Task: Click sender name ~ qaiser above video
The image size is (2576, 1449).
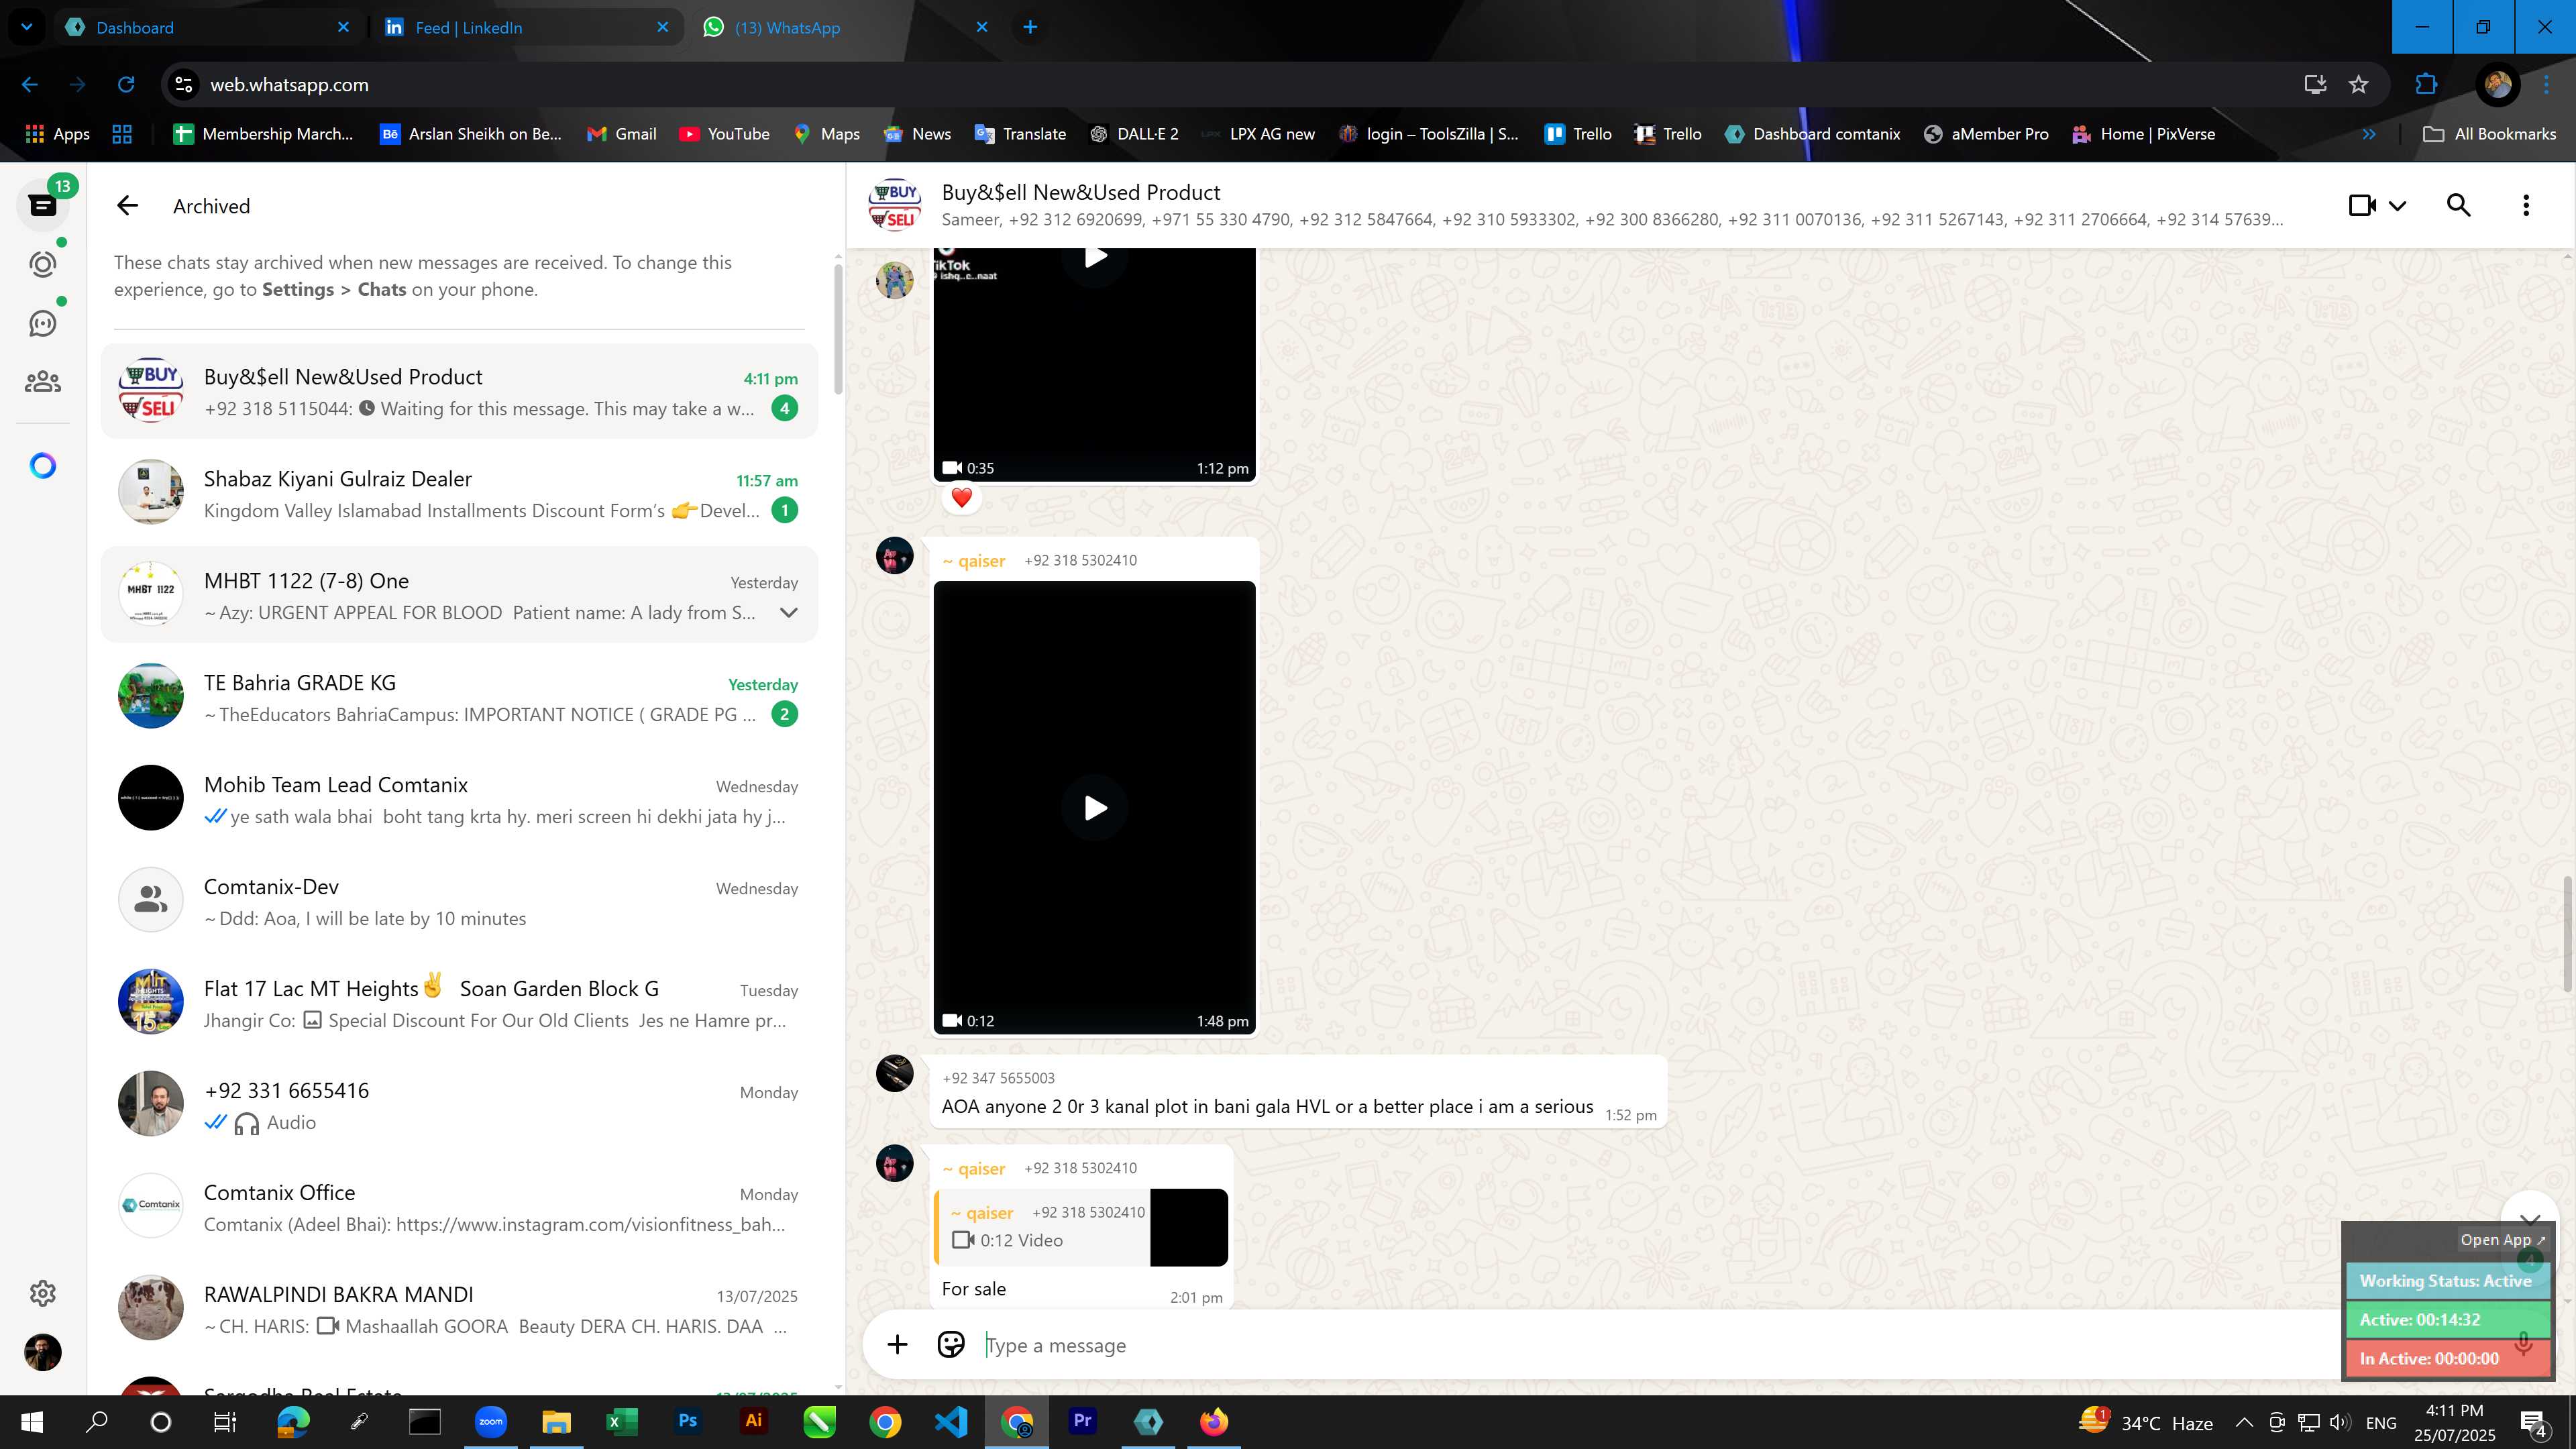Action: click(974, 561)
